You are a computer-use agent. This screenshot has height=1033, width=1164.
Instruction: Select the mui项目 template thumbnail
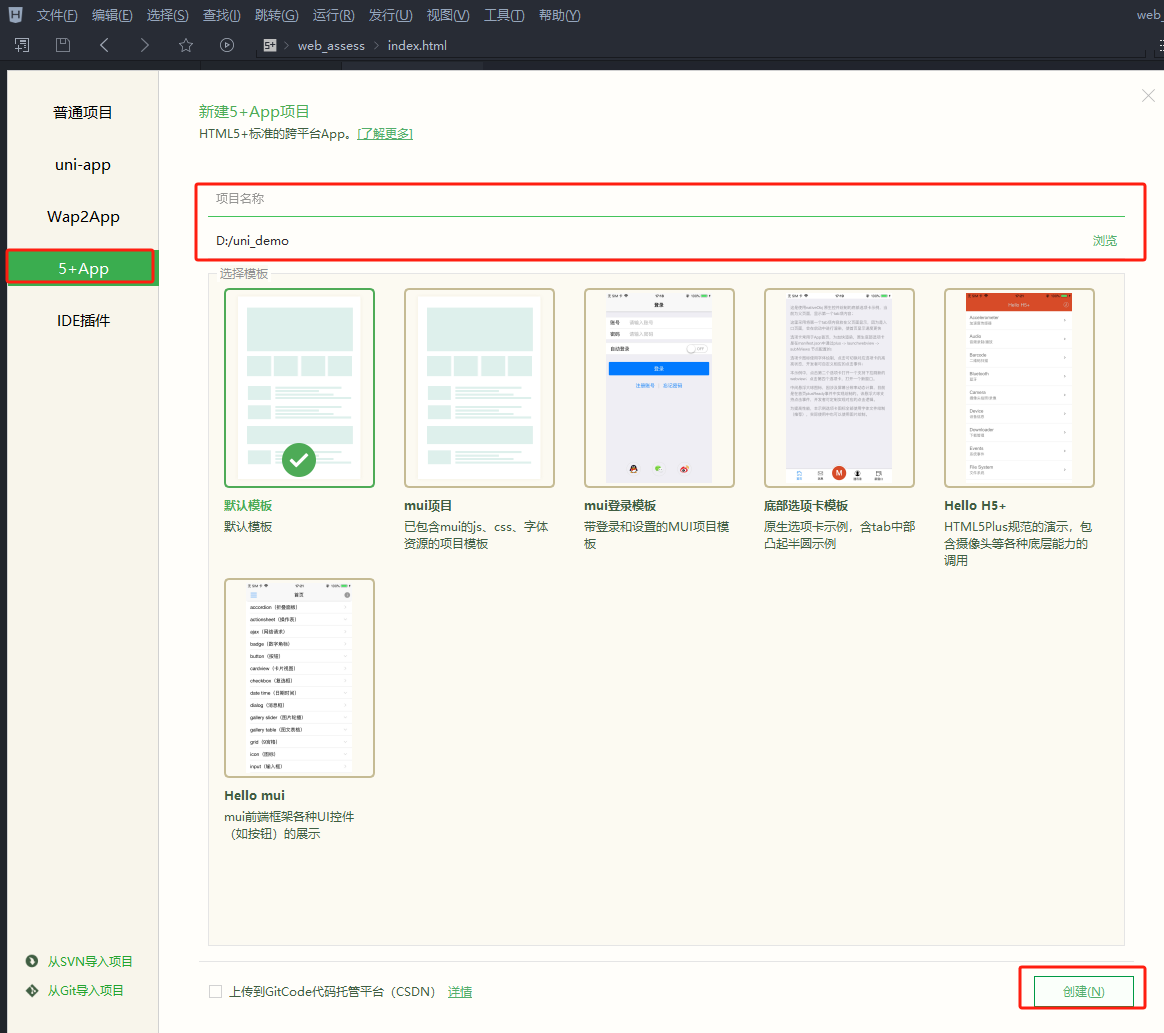480,388
